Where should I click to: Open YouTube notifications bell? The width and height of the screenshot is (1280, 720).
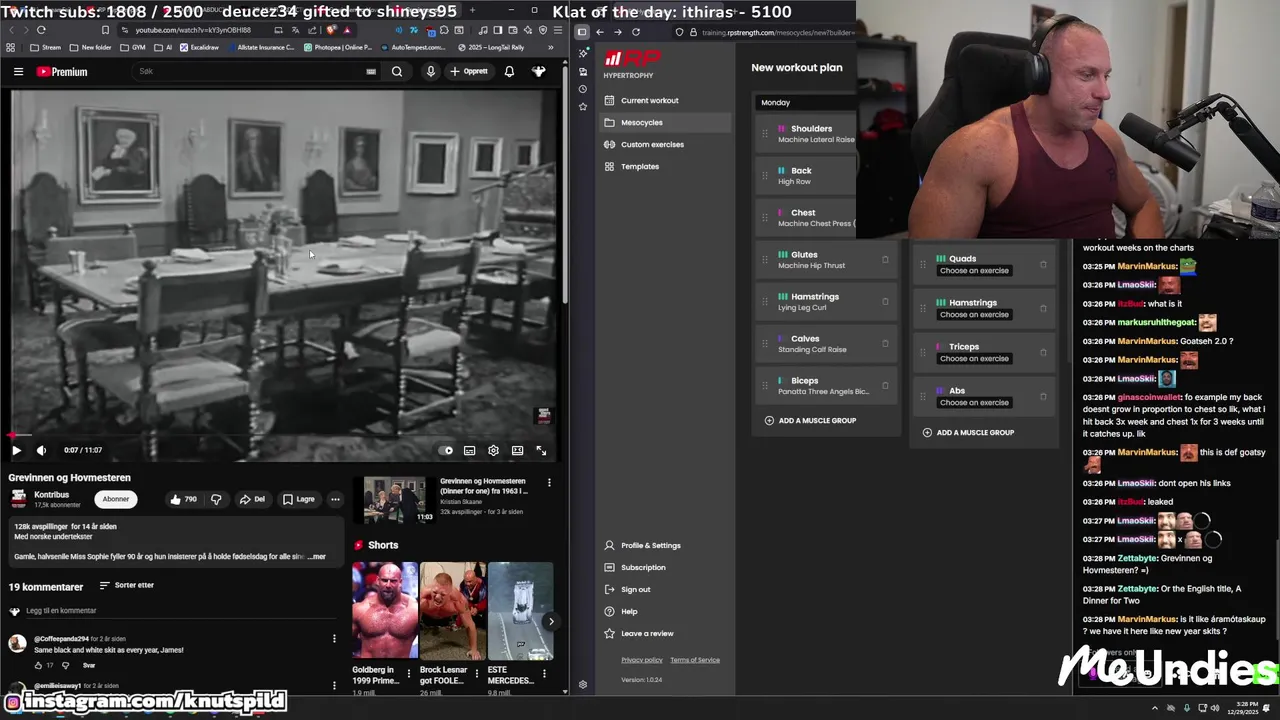click(x=509, y=72)
